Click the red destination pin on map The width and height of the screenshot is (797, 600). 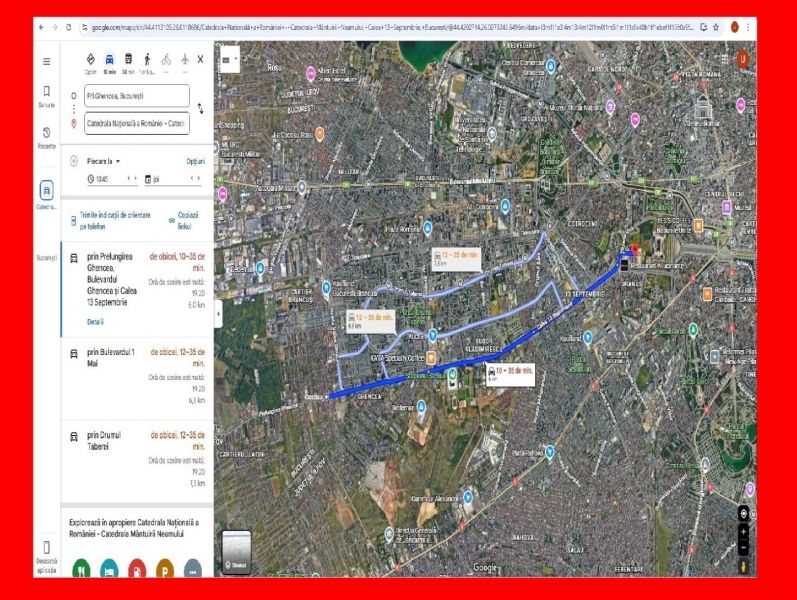pyautogui.click(x=634, y=249)
